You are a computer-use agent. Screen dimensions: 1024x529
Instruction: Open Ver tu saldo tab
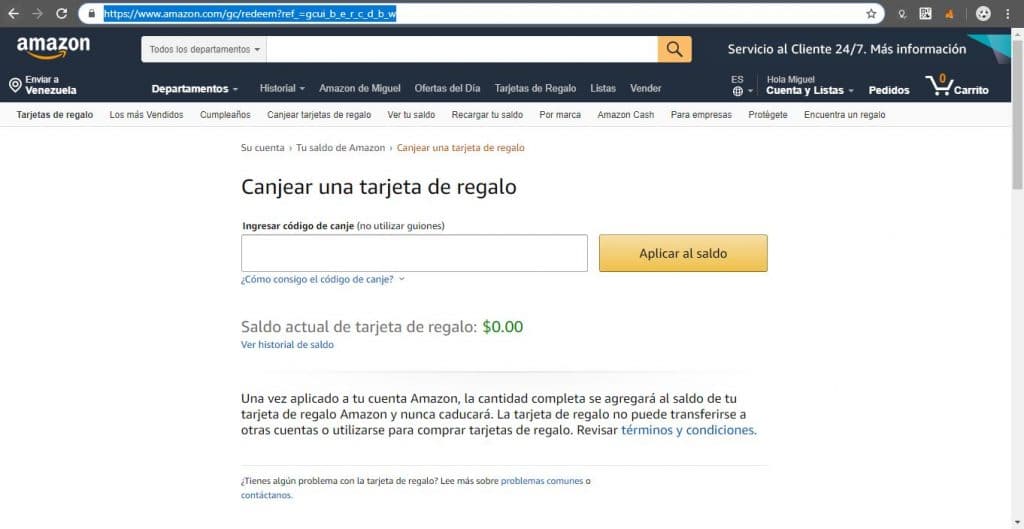tap(411, 115)
